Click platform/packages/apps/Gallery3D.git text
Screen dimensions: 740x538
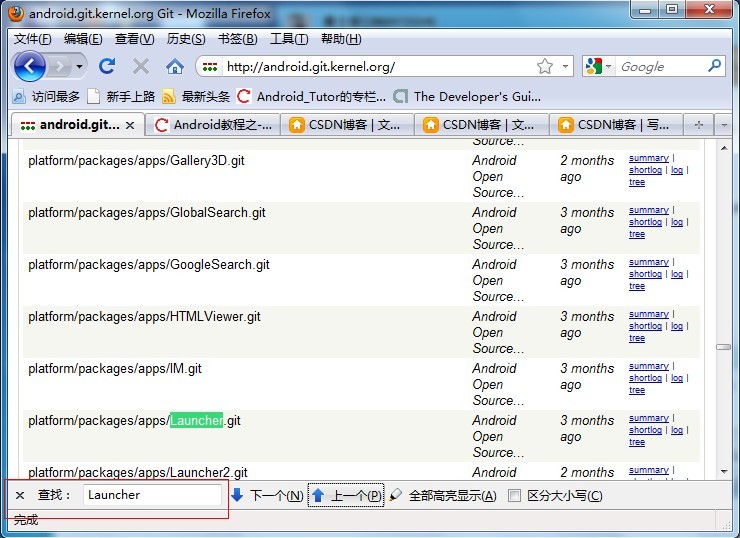tap(136, 161)
